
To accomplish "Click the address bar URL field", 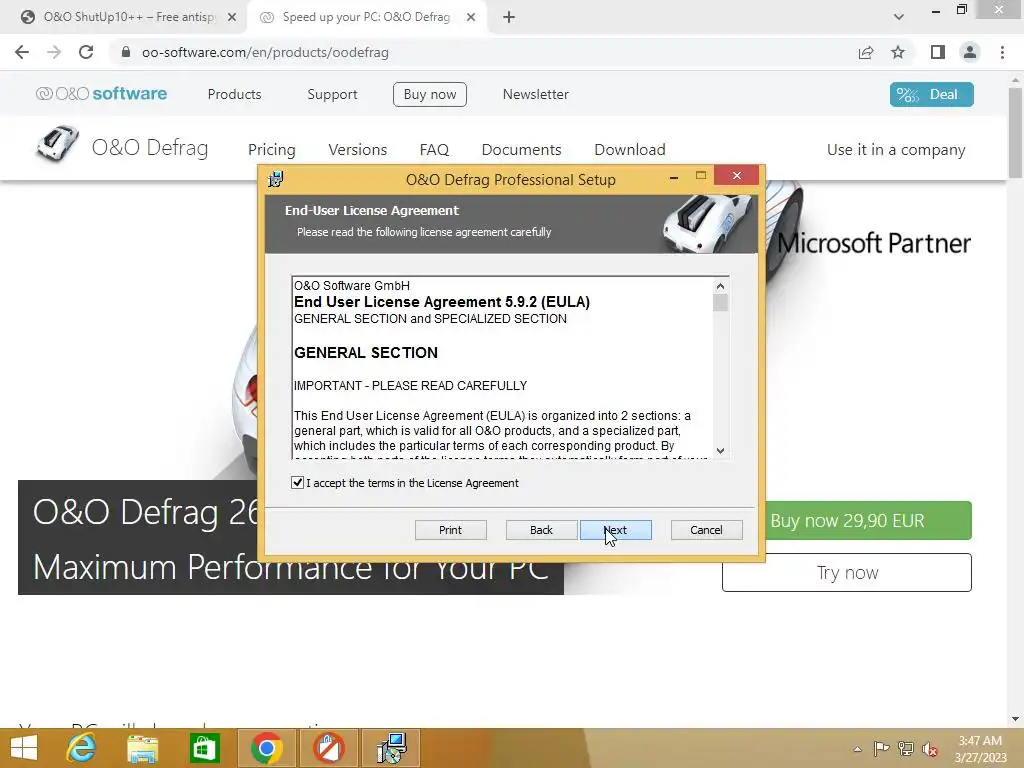I will pyautogui.click(x=483, y=52).
